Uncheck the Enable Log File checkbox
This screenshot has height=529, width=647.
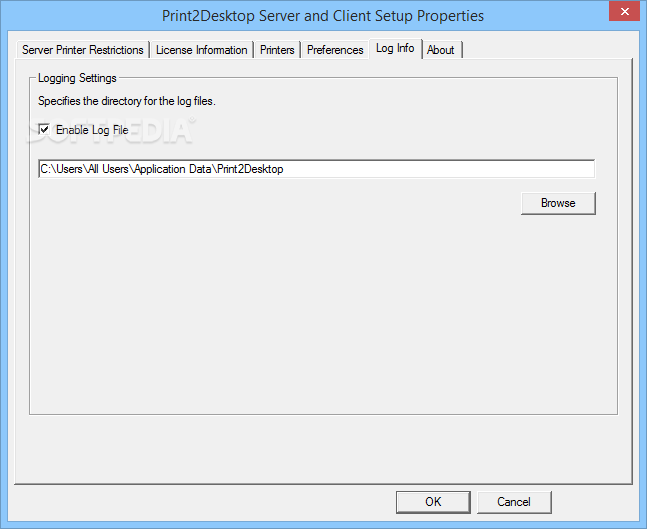click(x=44, y=130)
